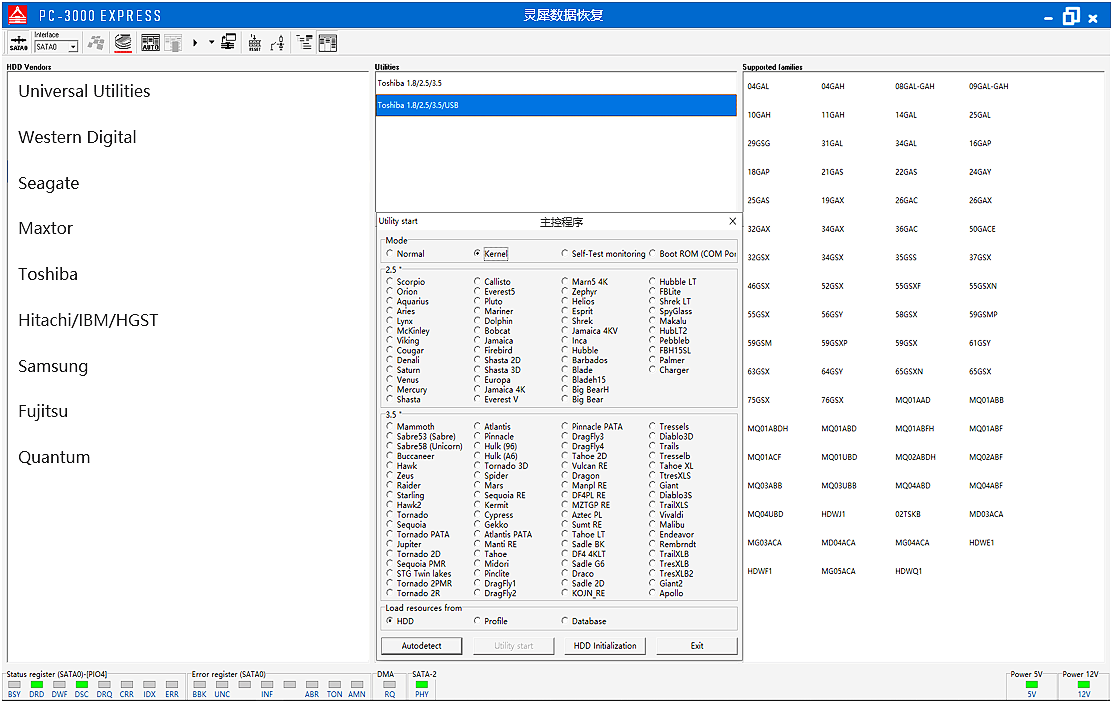The width and height of the screenshot is (1112, 704).
Task: Load resources from Database option
Action: click(565, 620)
